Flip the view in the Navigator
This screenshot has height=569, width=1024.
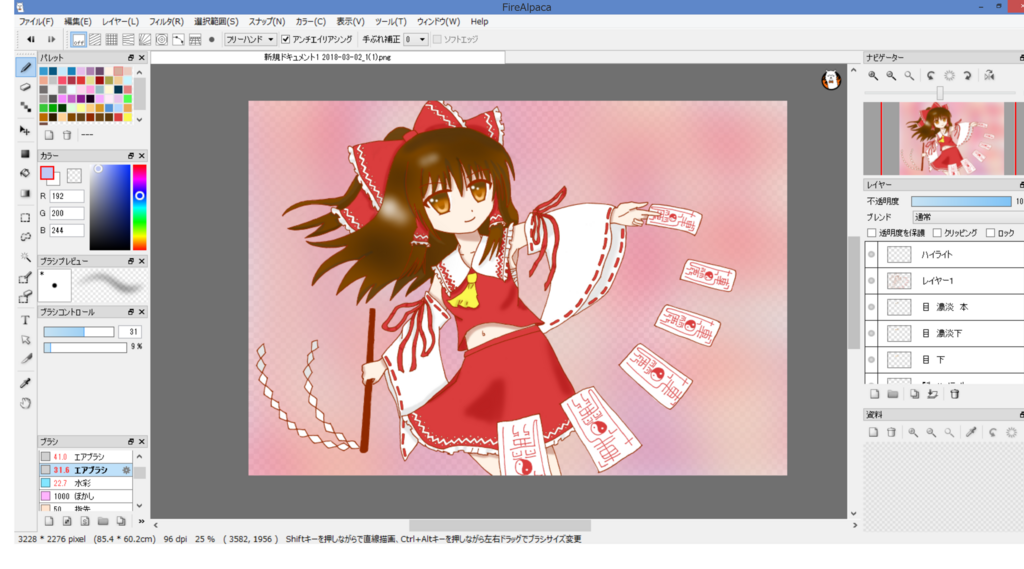coord(989,76)
